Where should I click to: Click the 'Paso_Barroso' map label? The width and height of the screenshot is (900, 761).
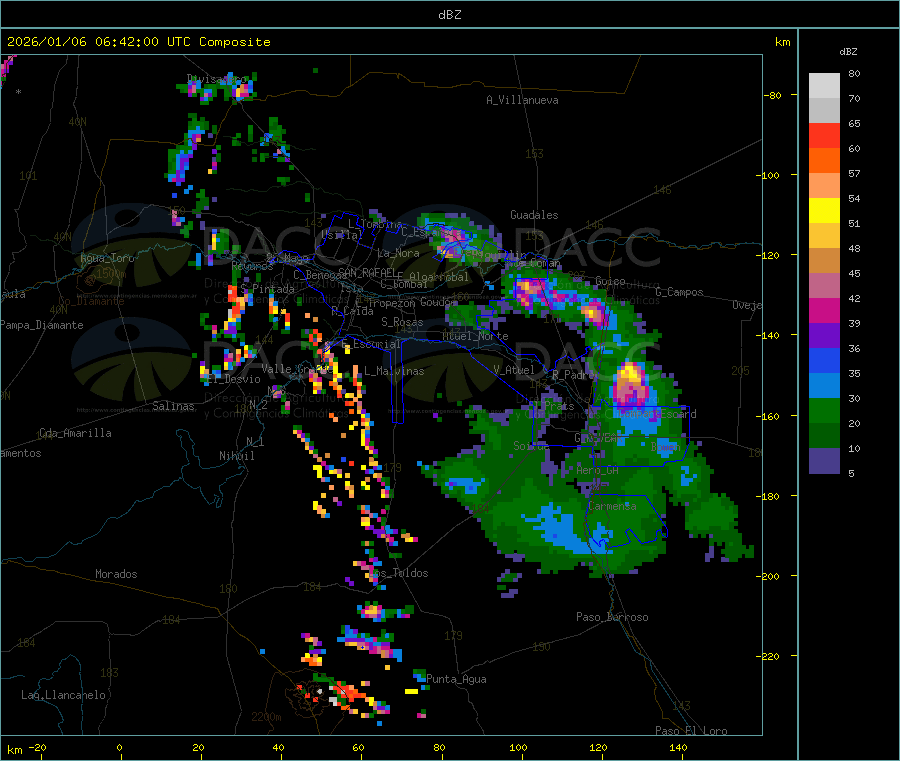(x=612, y=617)
